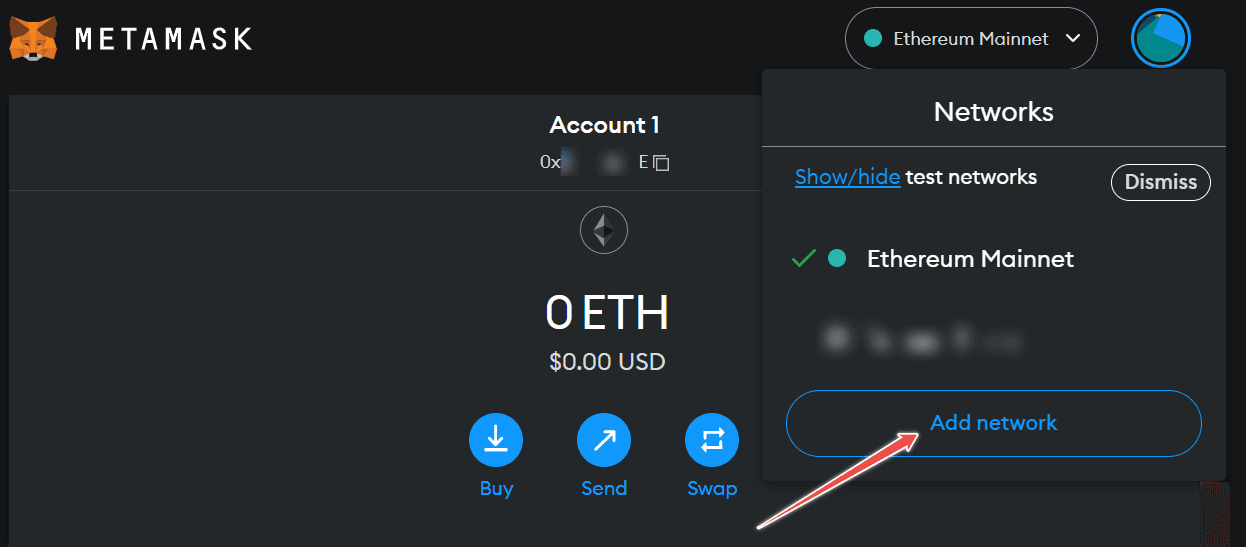Click the $0.00 USD value
1246x547 pixels.
pyautogui.click(x=606, y=361)
